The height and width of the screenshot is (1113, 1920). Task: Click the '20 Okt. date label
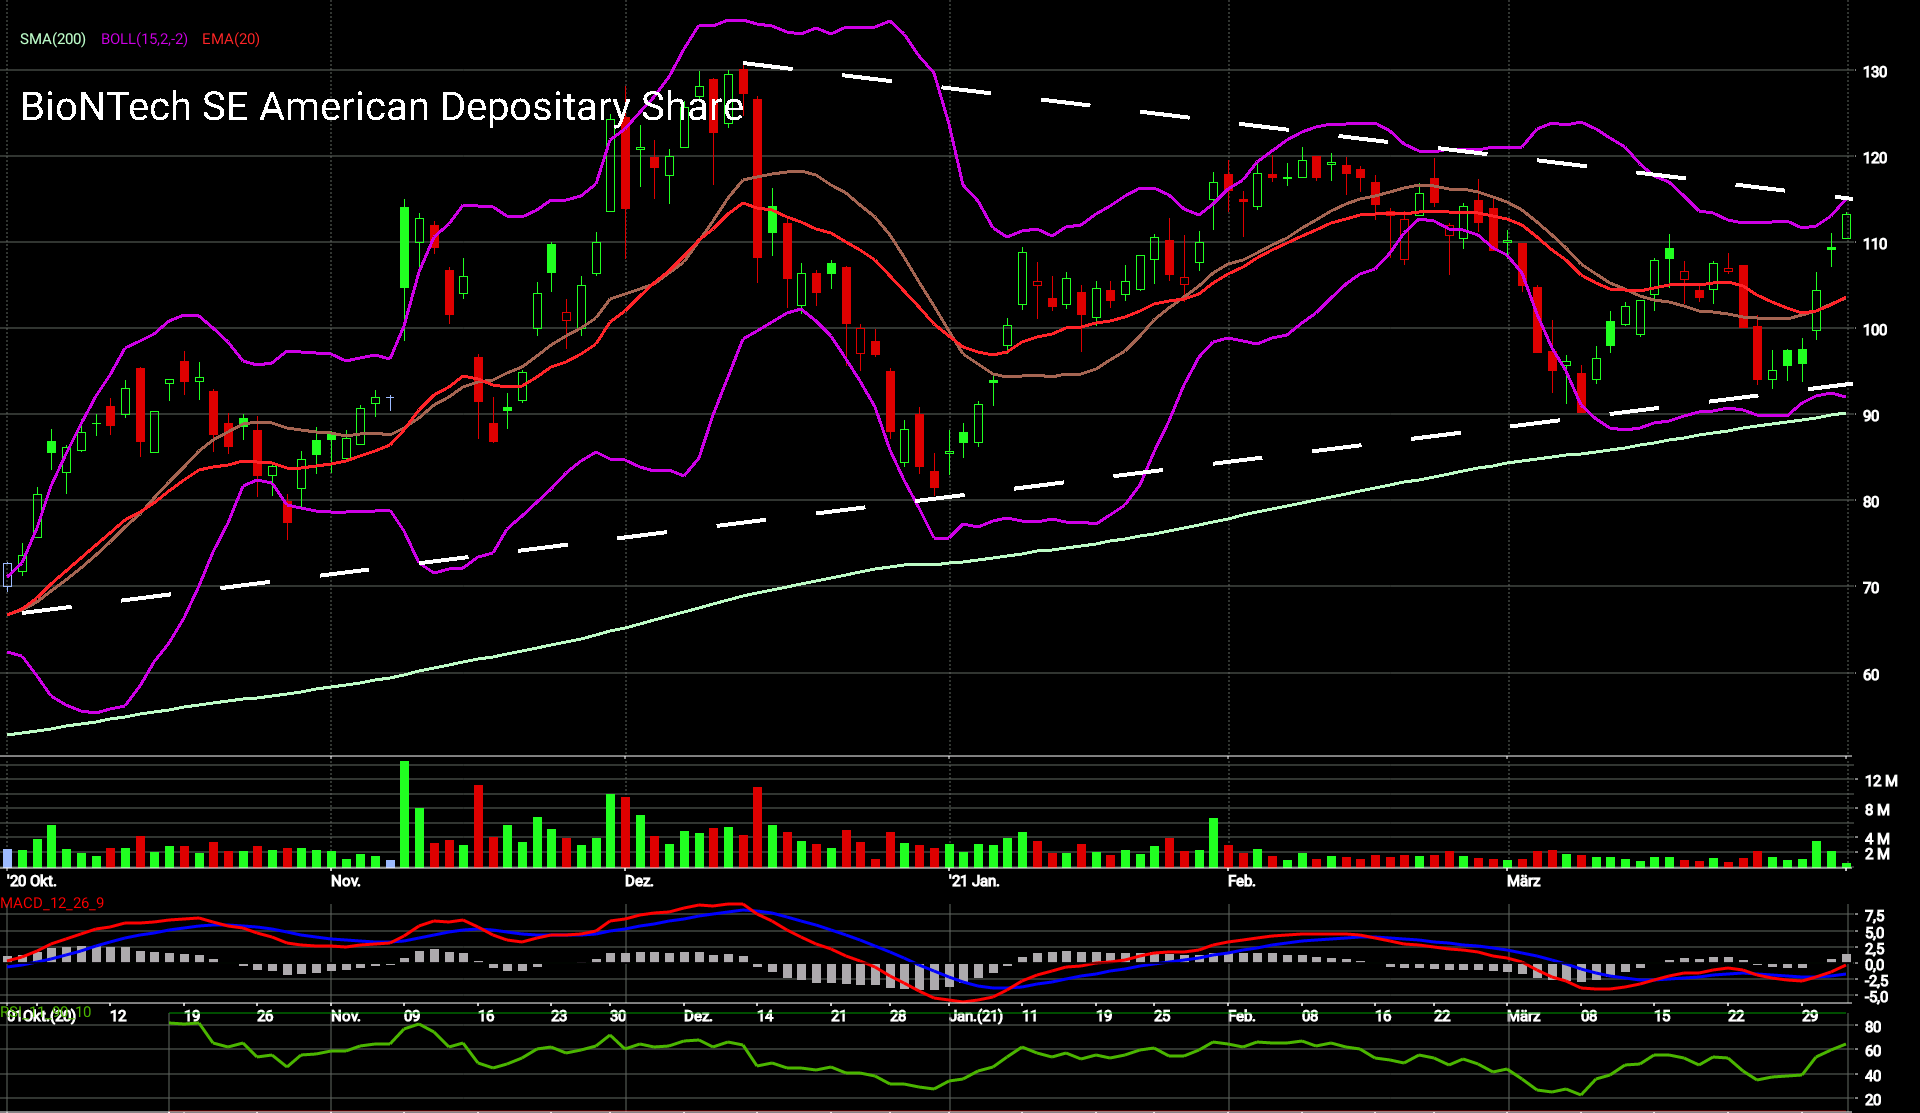pos(32,881)
